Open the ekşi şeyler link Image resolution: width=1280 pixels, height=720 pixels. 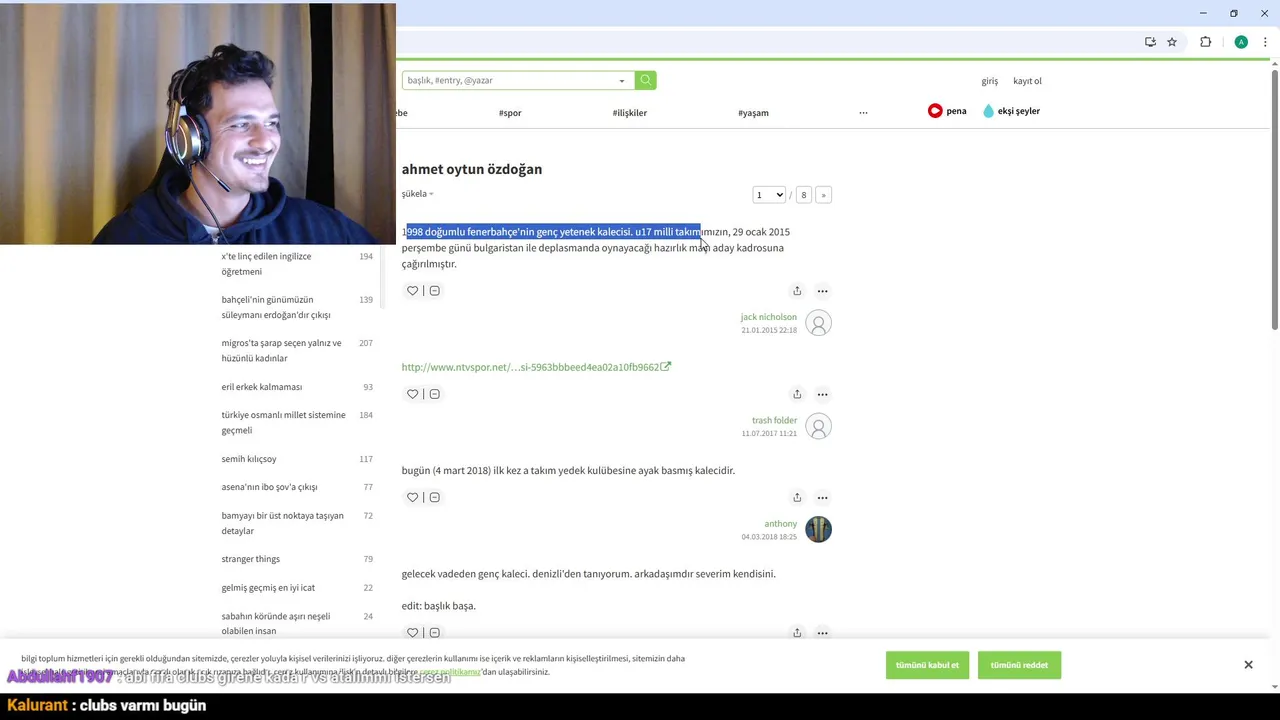(1011, 111)
